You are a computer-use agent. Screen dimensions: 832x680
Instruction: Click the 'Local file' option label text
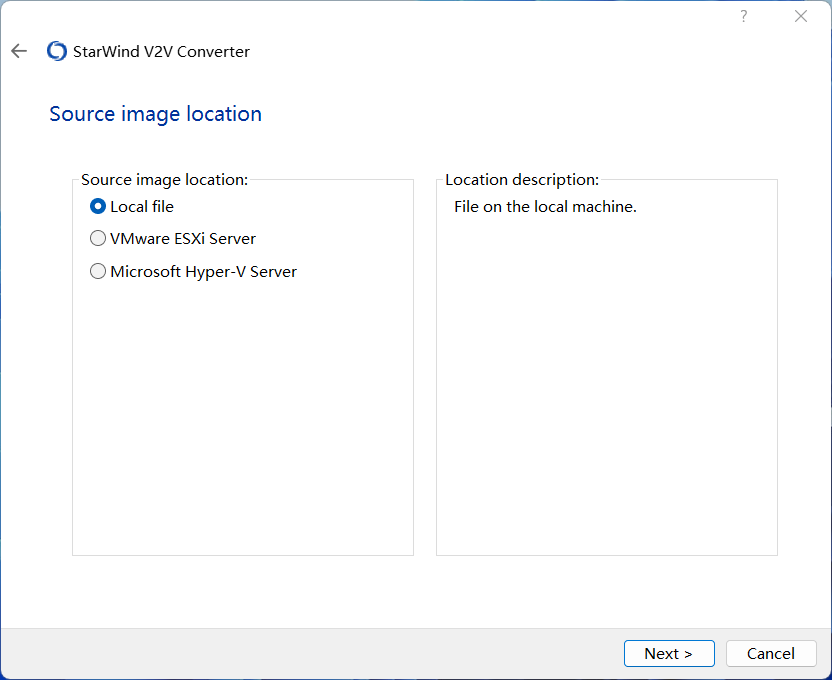click(142, 207)
